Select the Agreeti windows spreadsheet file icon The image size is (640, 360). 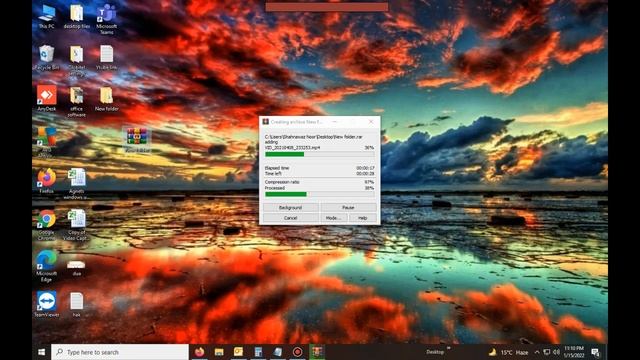coord(76,184)
